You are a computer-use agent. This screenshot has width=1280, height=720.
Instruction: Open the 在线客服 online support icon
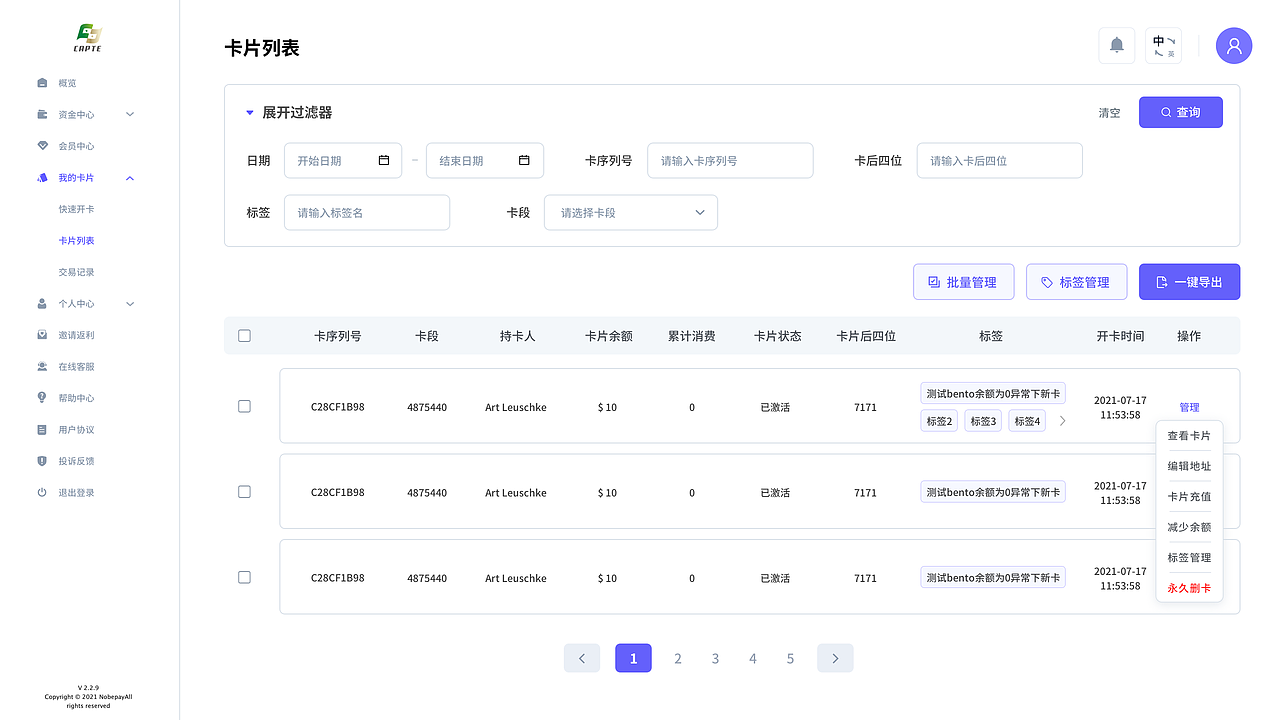pyautogui.click(x=40, y=365)
